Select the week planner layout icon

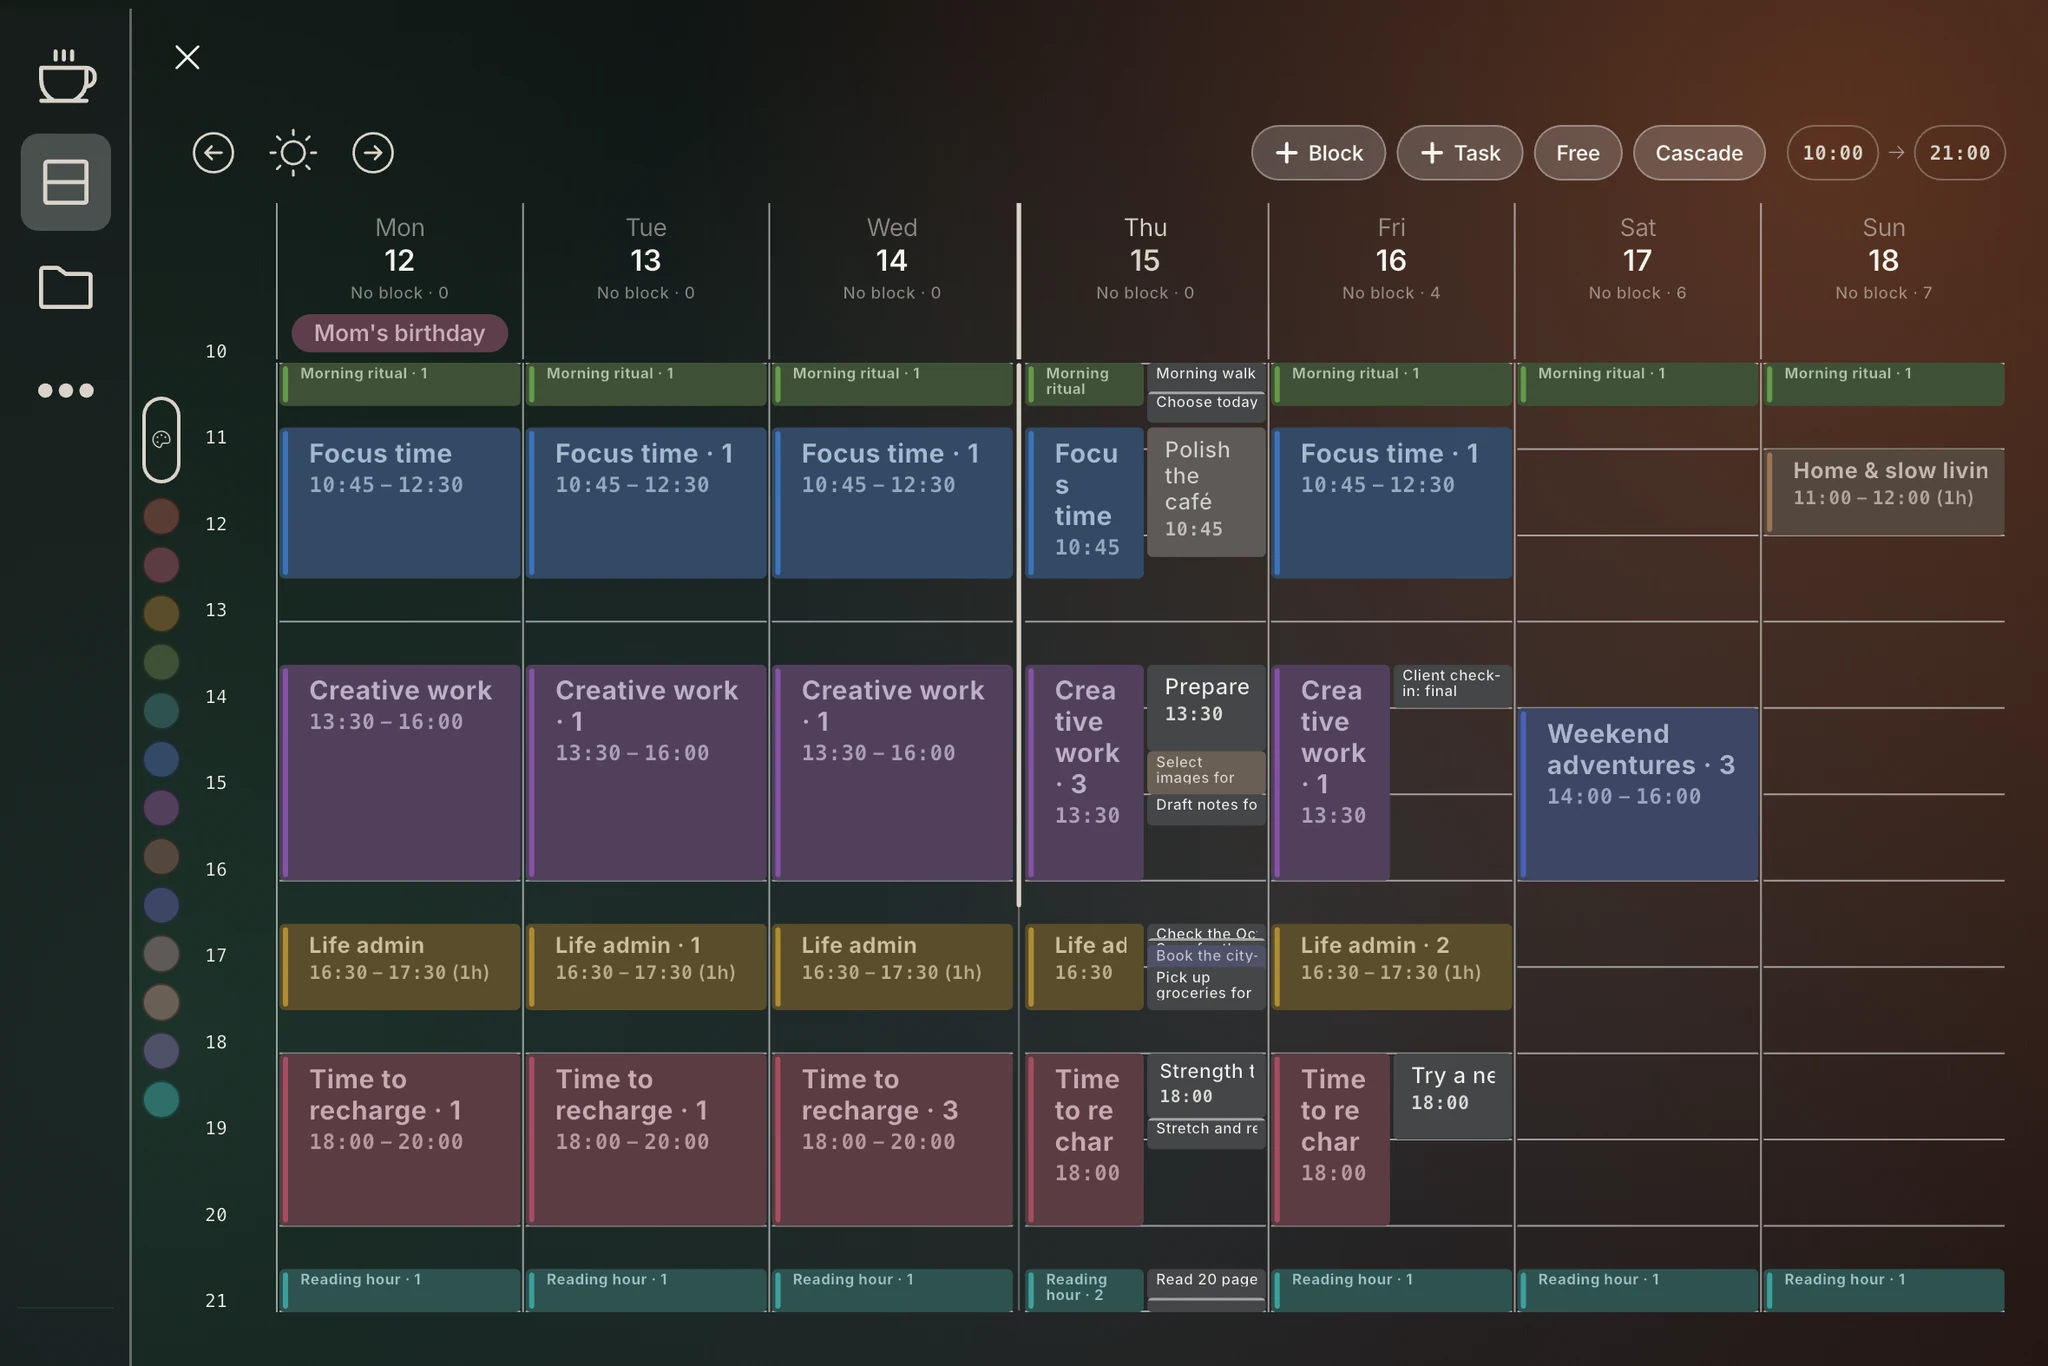point(66,182)
